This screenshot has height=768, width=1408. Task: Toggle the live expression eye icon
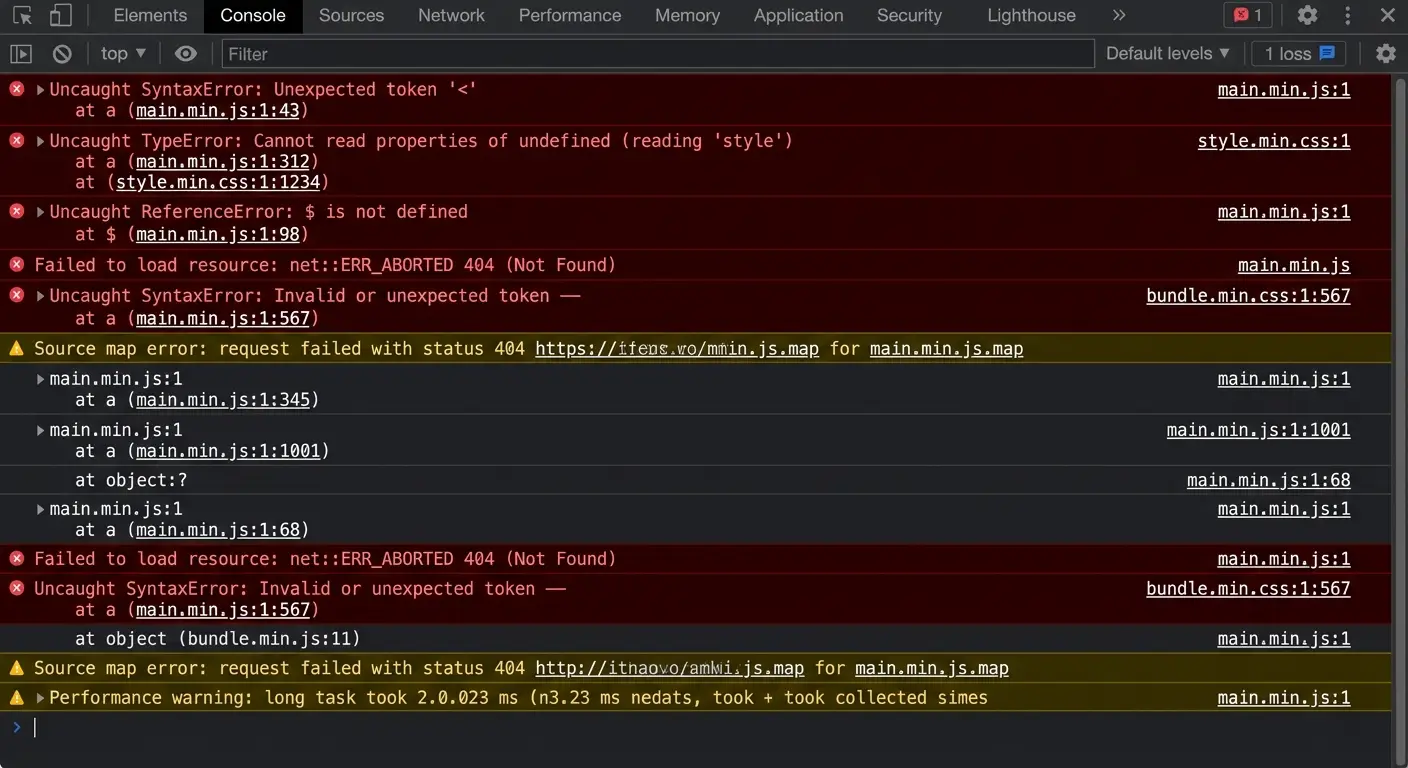coord(186,54)
